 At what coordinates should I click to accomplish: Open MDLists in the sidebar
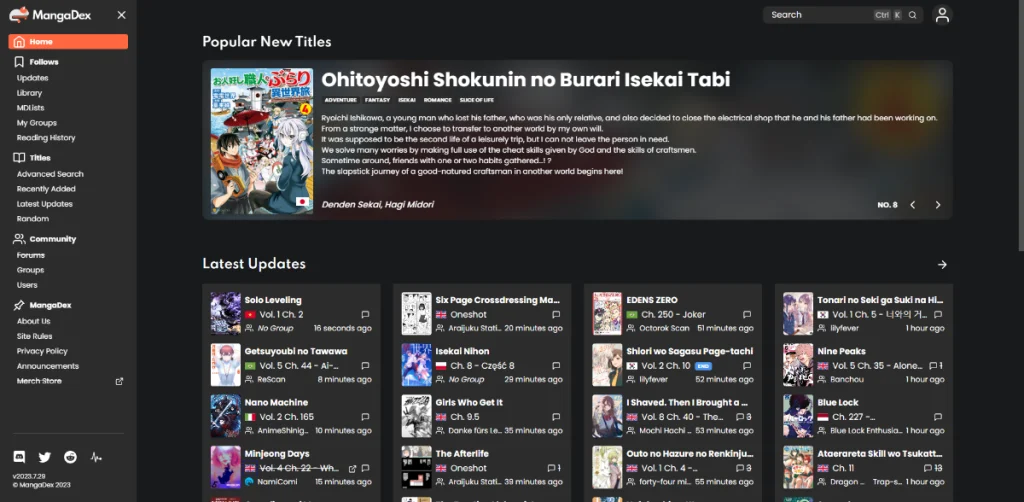point(31,108)
